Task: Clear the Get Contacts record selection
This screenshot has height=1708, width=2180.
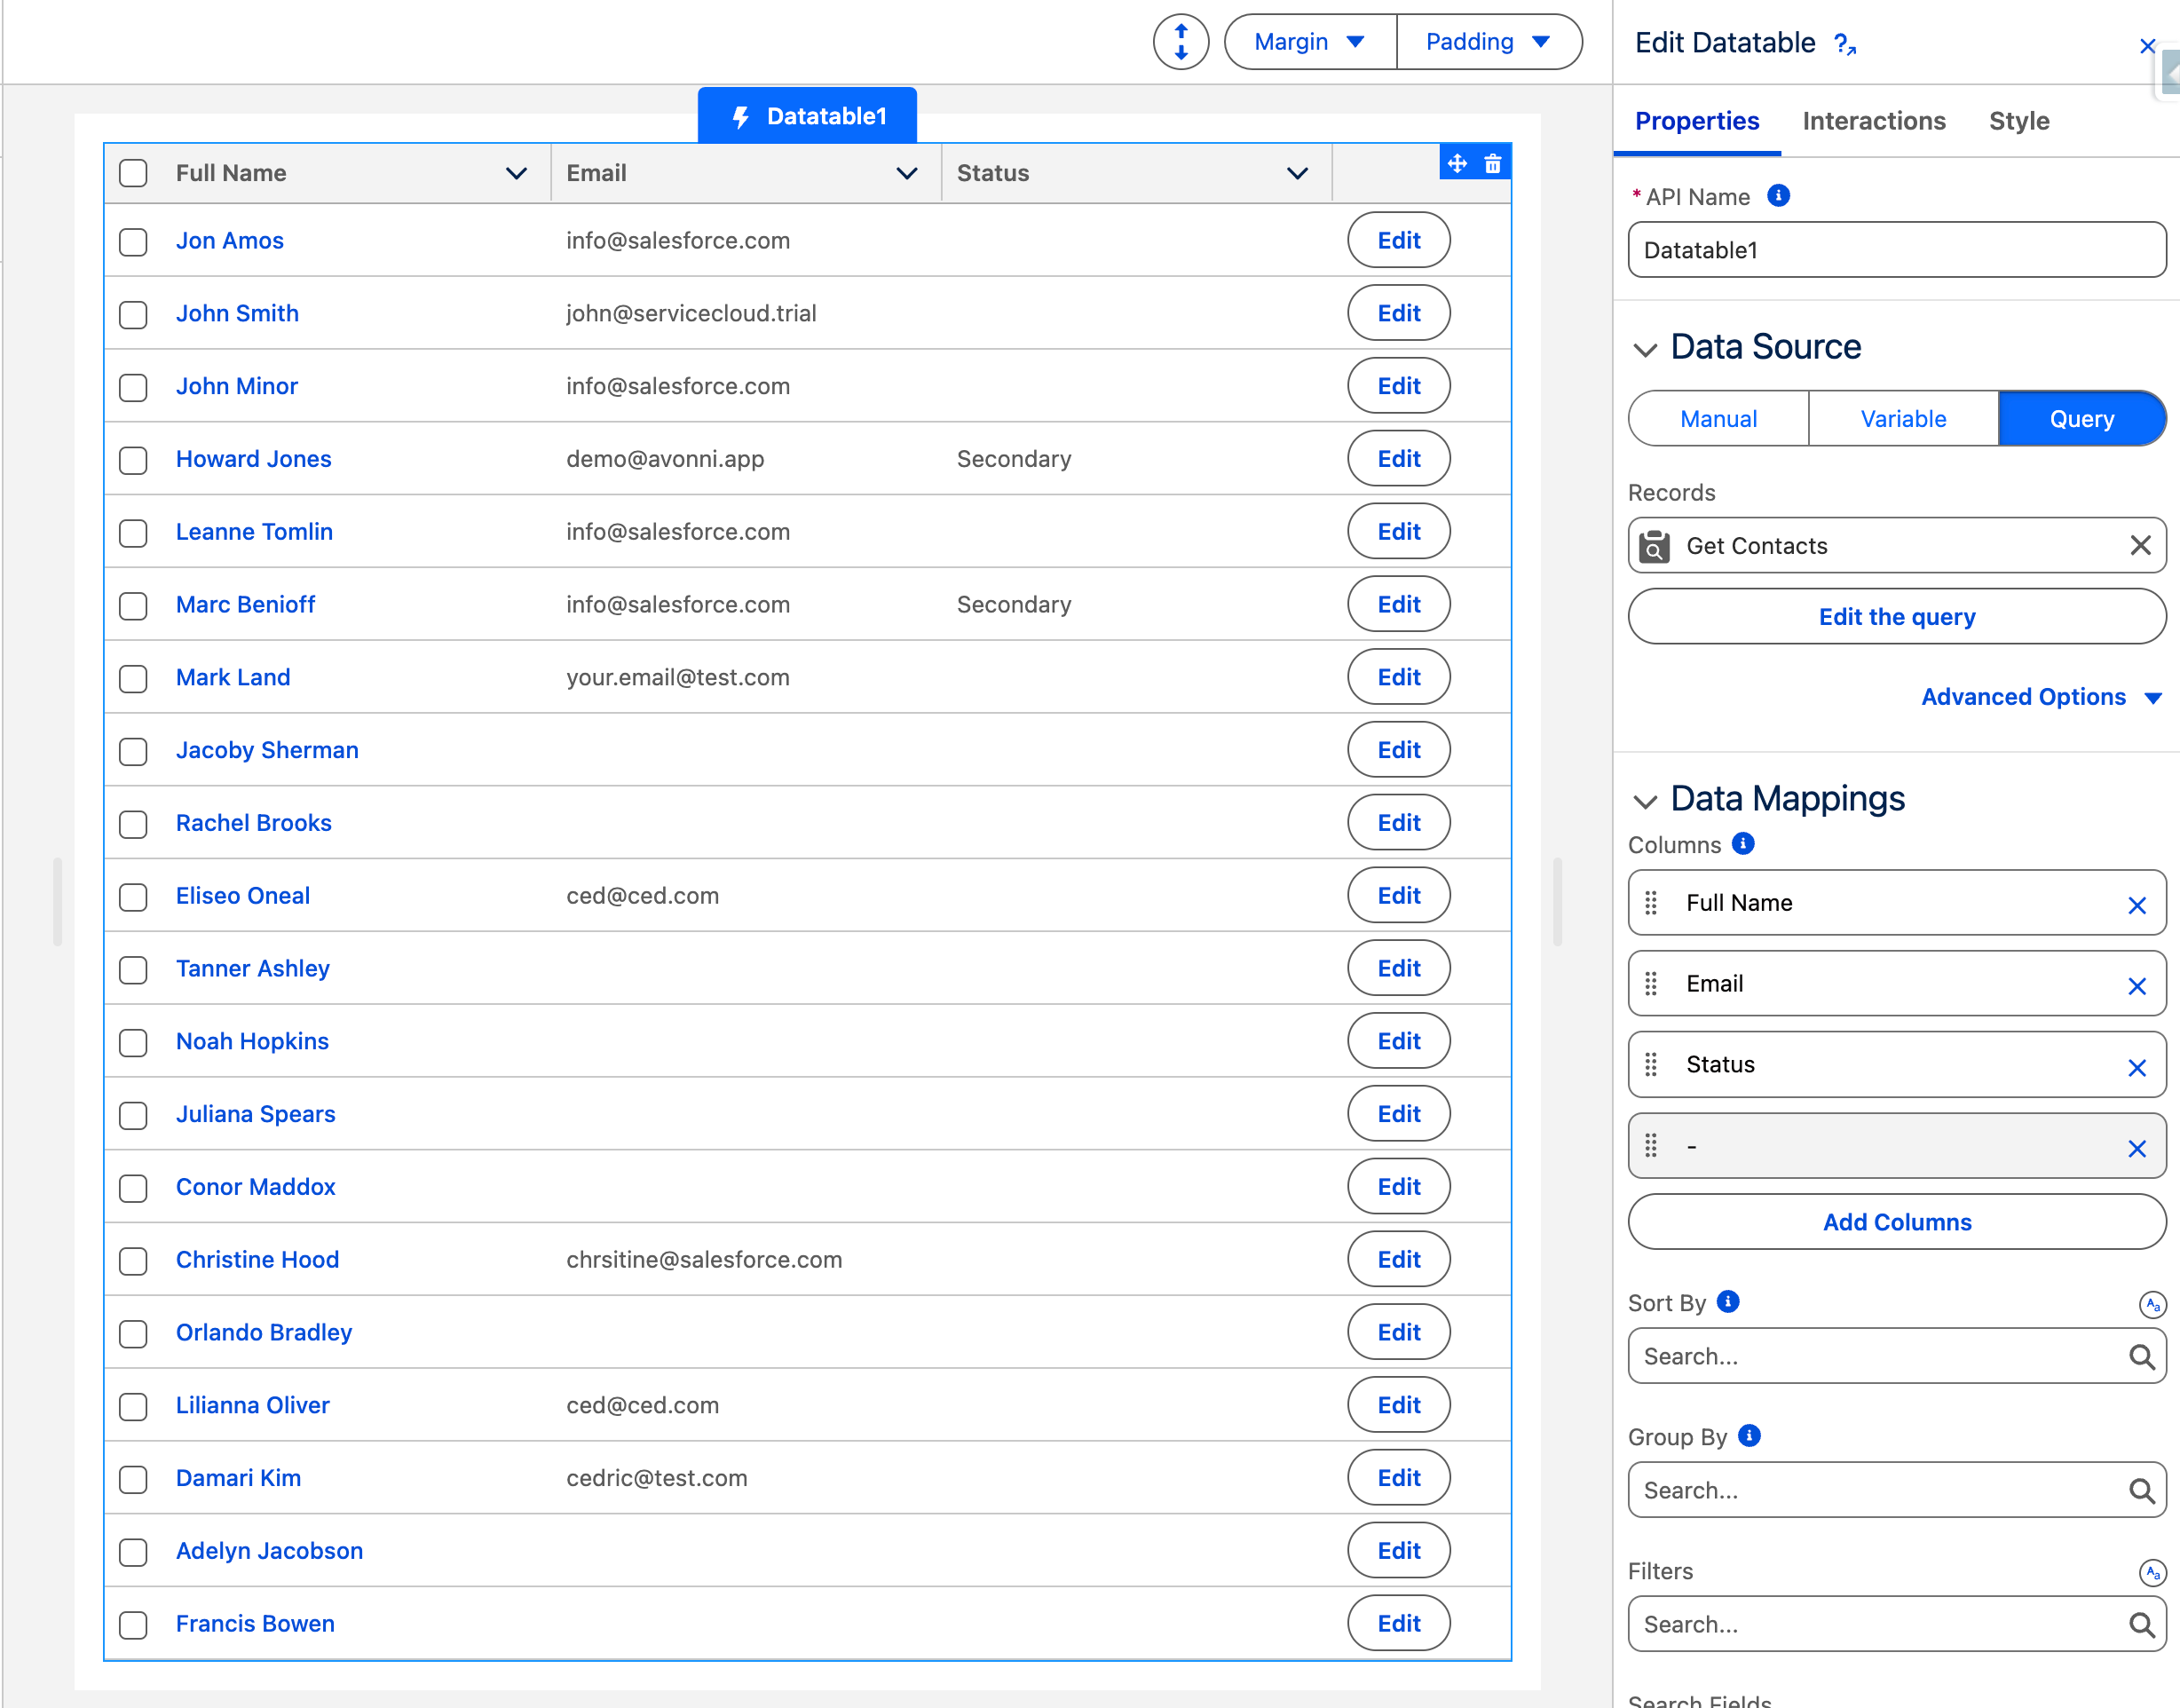Action: (2139, 545)
